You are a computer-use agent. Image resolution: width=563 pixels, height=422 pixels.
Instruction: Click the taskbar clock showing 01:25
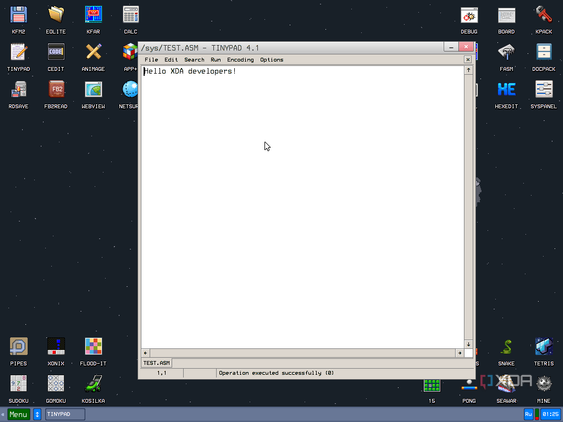click(551, 414)
